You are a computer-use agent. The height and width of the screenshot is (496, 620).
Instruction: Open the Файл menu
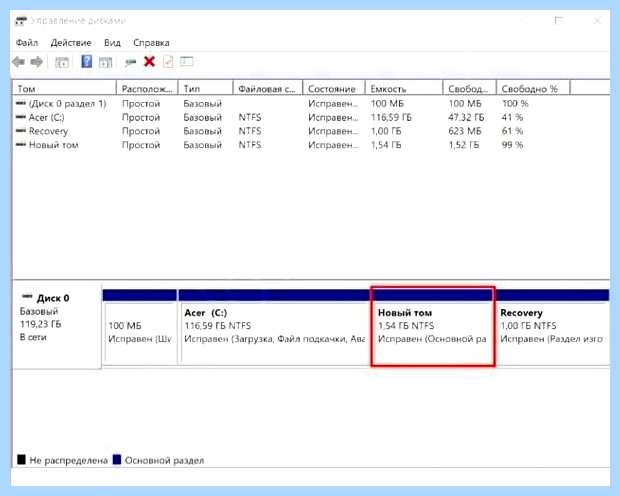(27, 43)
